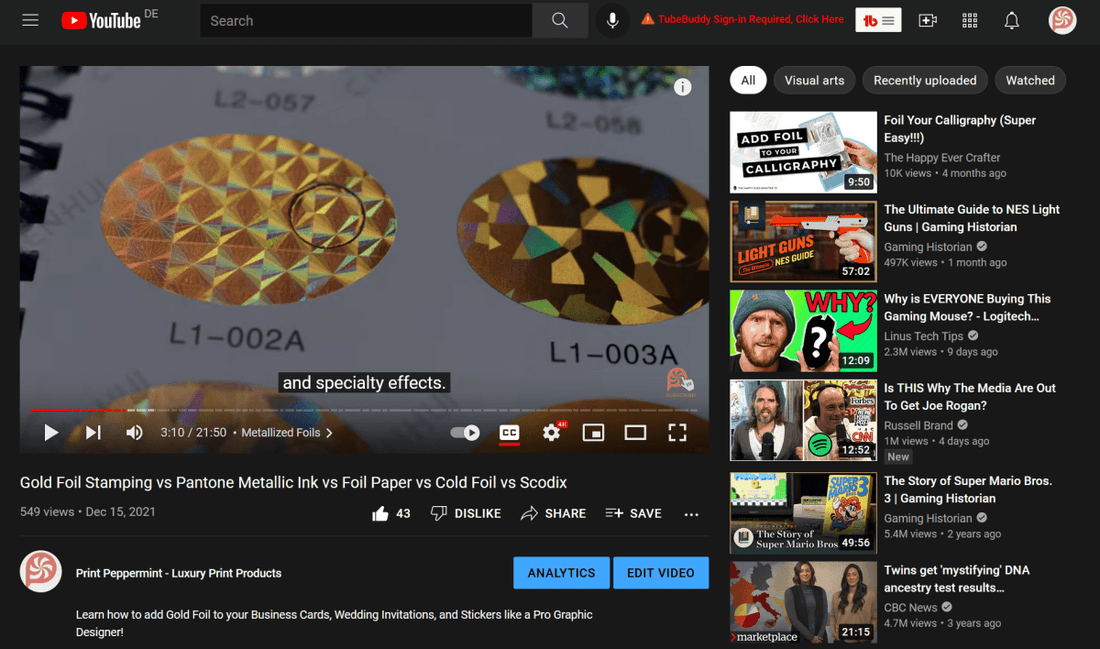Select the Visual arts filter chip
Image resolution: width=1100 pixels, height=649 pixels.
tap(814, 80)
